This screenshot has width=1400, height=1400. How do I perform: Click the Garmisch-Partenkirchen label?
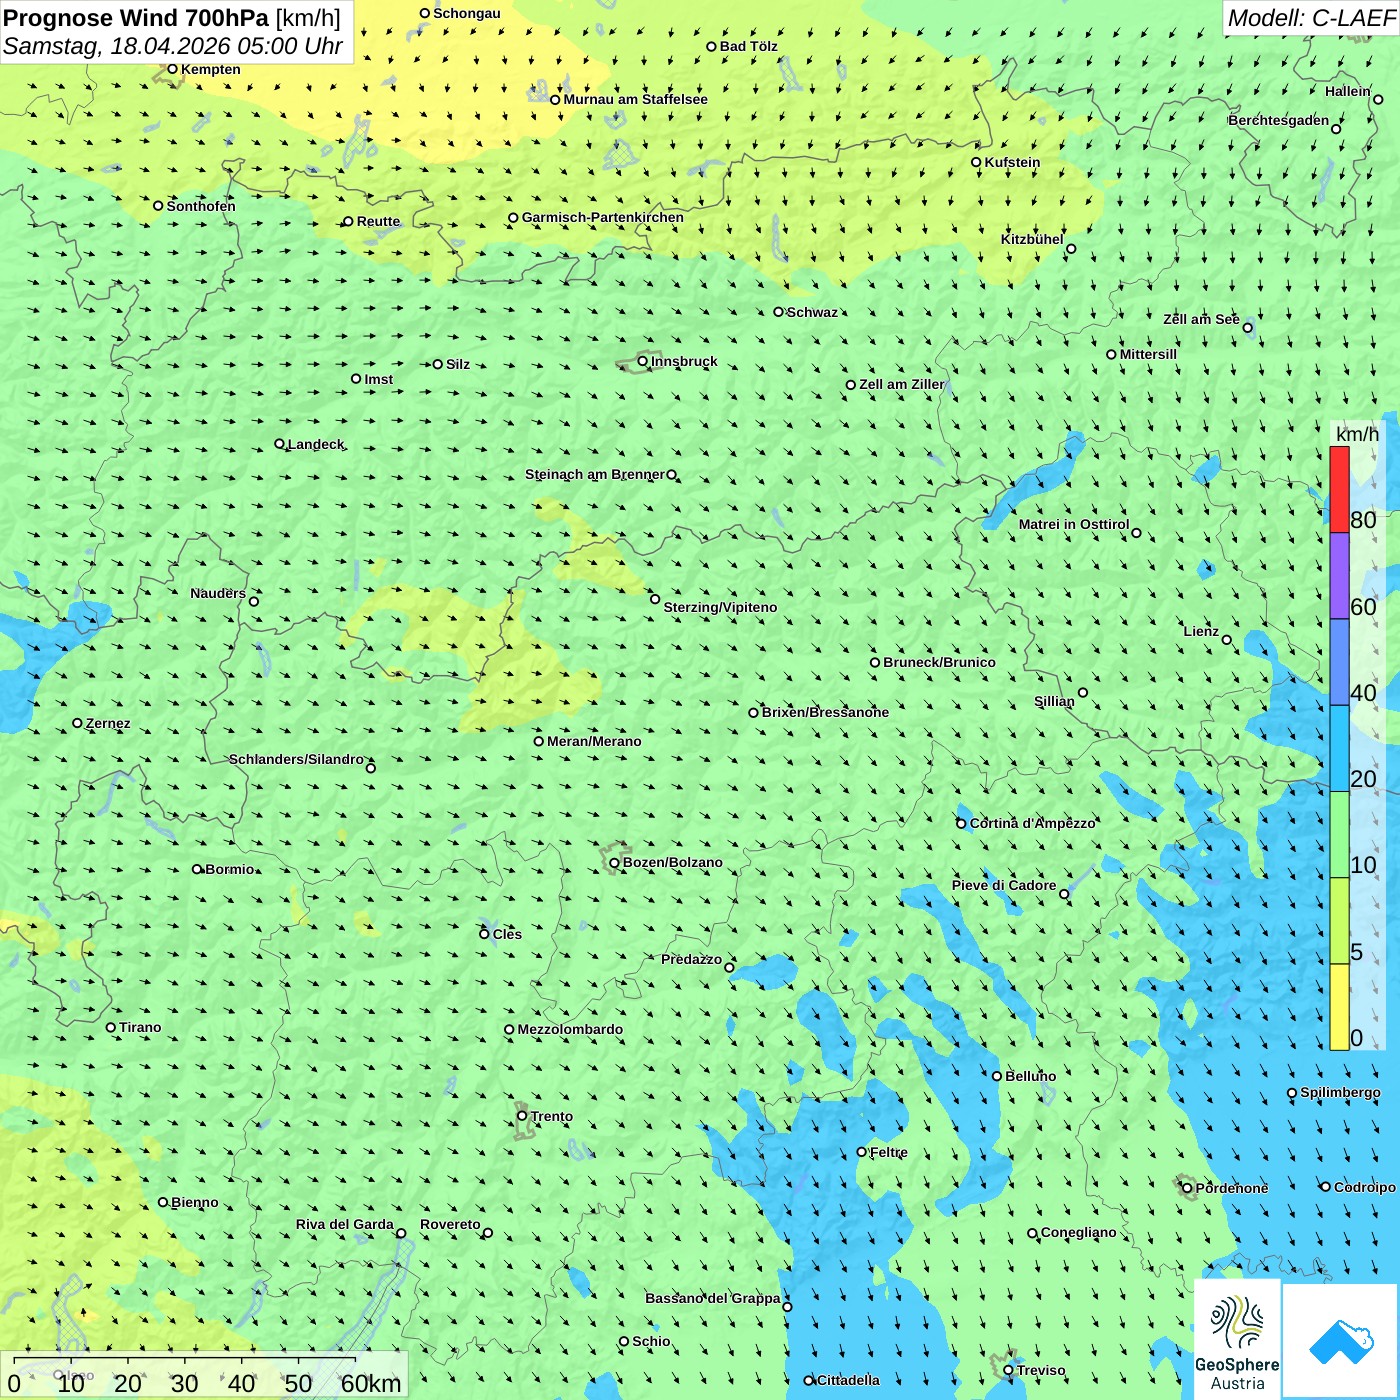pyautogui.click(x=603, y=217)
